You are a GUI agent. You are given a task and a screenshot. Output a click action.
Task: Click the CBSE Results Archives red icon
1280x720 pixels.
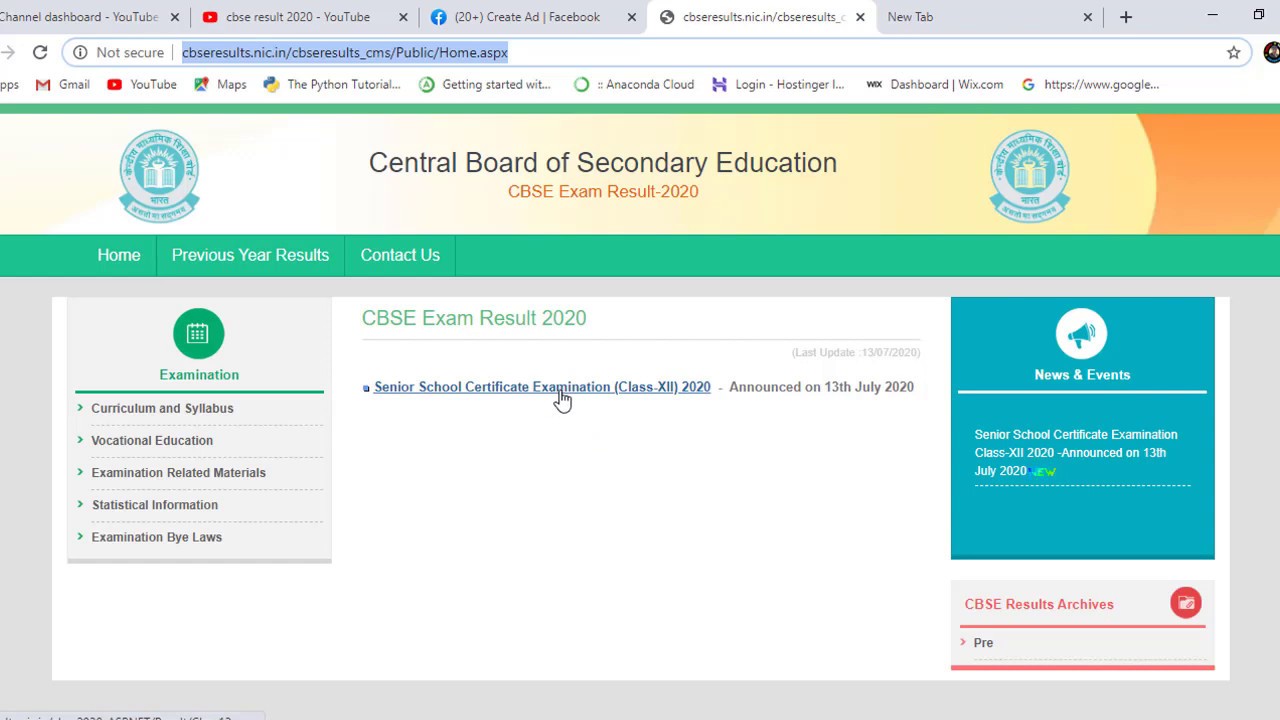1185,603
